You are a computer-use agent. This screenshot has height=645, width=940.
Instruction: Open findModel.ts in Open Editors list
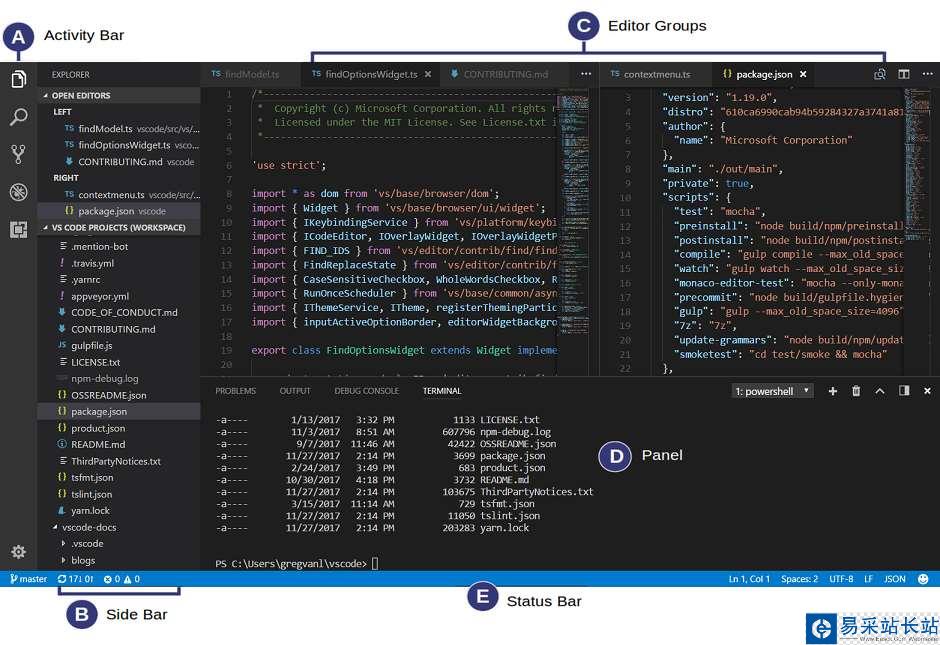tap(119, 129)
